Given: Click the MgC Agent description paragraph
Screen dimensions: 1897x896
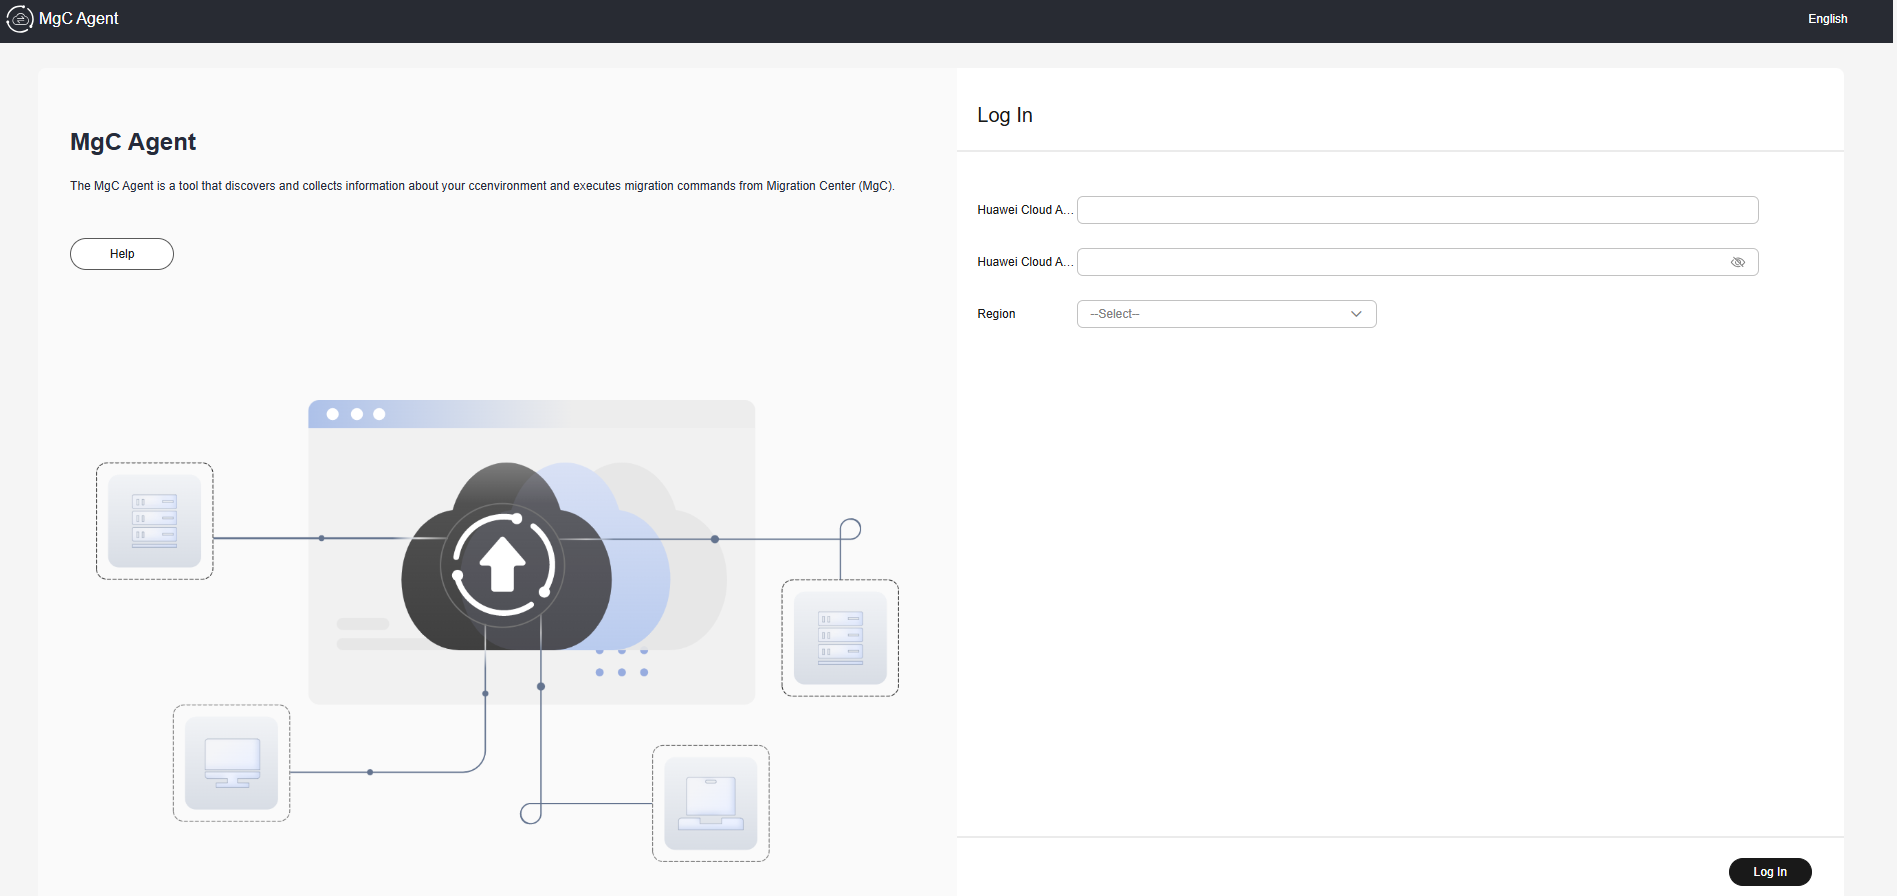Looking at the screenshot, I should pos(482,186).
